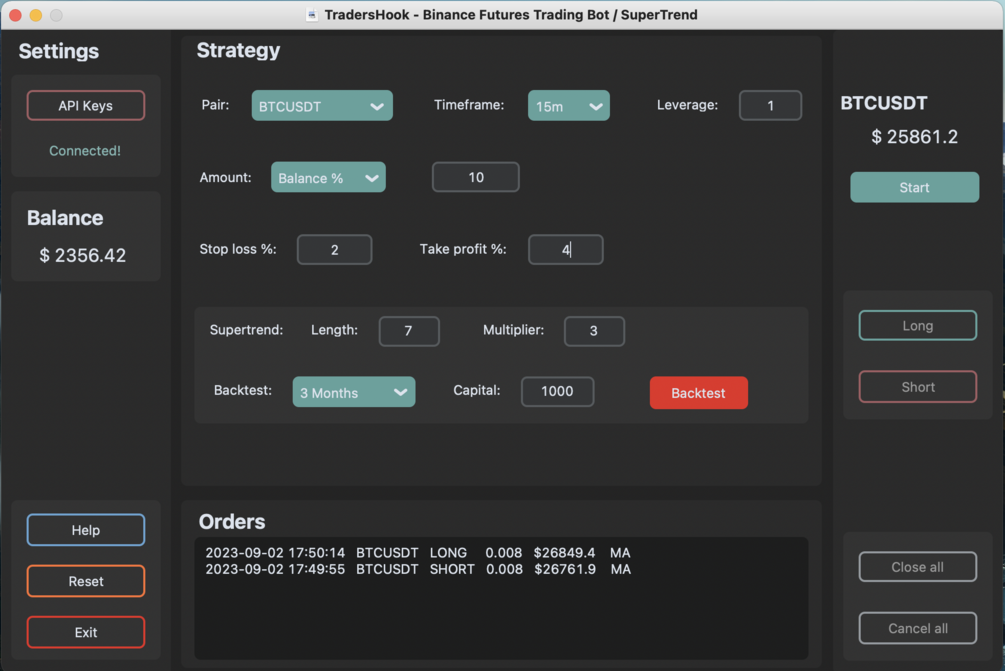Focus the Take profit % field
This screenshot has height=671, width=1005.
coord(565,249)
